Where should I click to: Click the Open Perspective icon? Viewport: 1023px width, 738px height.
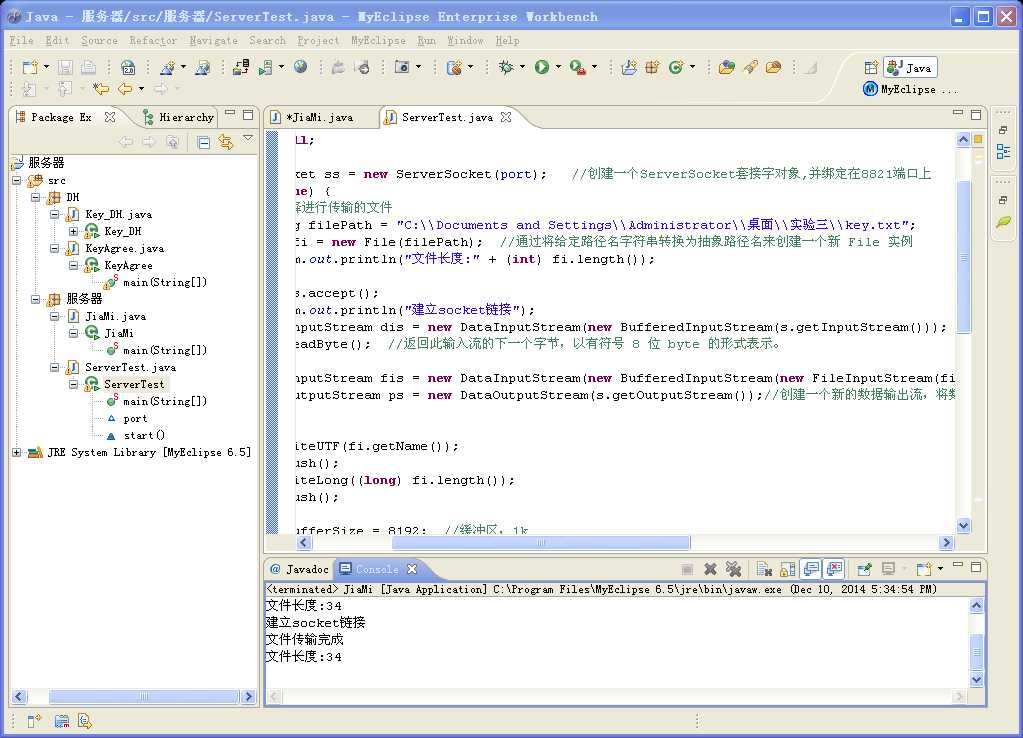coord(871,67)
